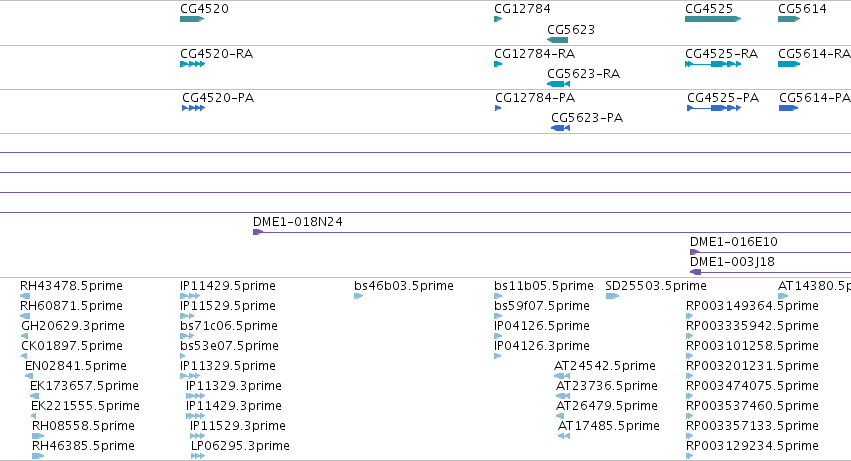The image size is (851, 461).
Task: Click the CG5623 gene arrow glyph
Action: point(557,40)
